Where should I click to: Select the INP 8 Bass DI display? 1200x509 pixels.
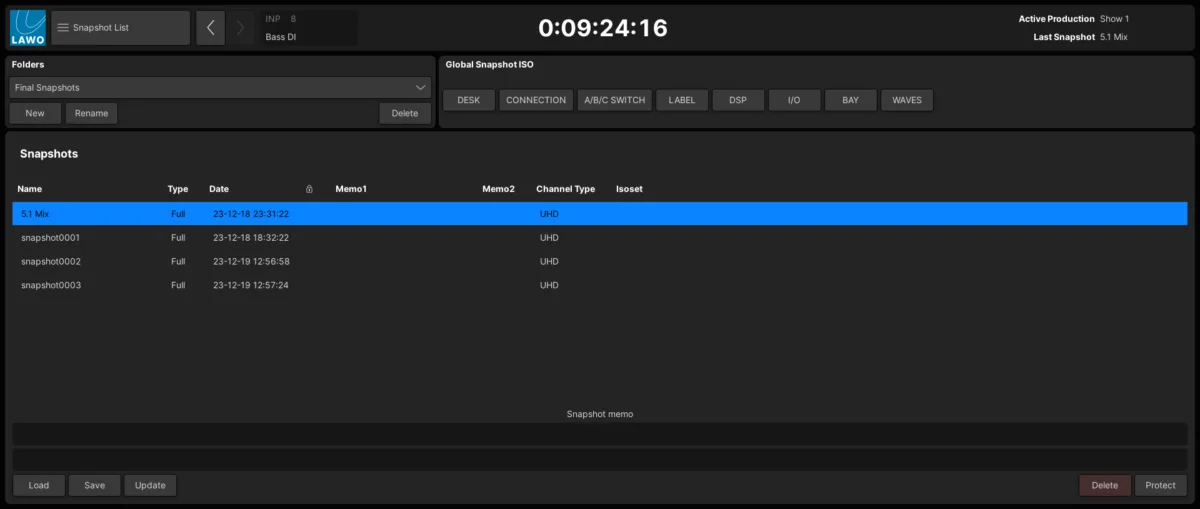pyautogui.click(x=308, y=28)
